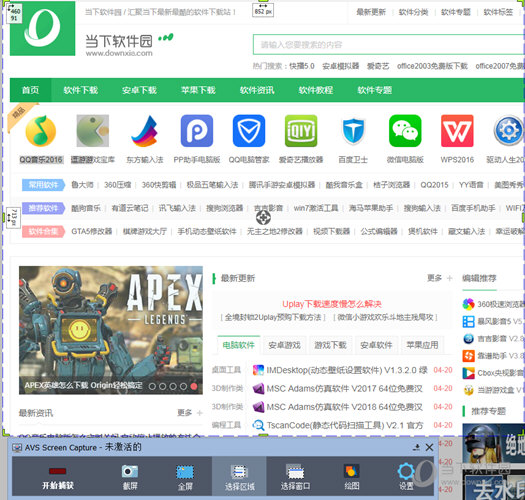The width and height of the screenshot is (525, 500).
Task: Open the 驱动人生 gear icon
Action: coord(509,131)
